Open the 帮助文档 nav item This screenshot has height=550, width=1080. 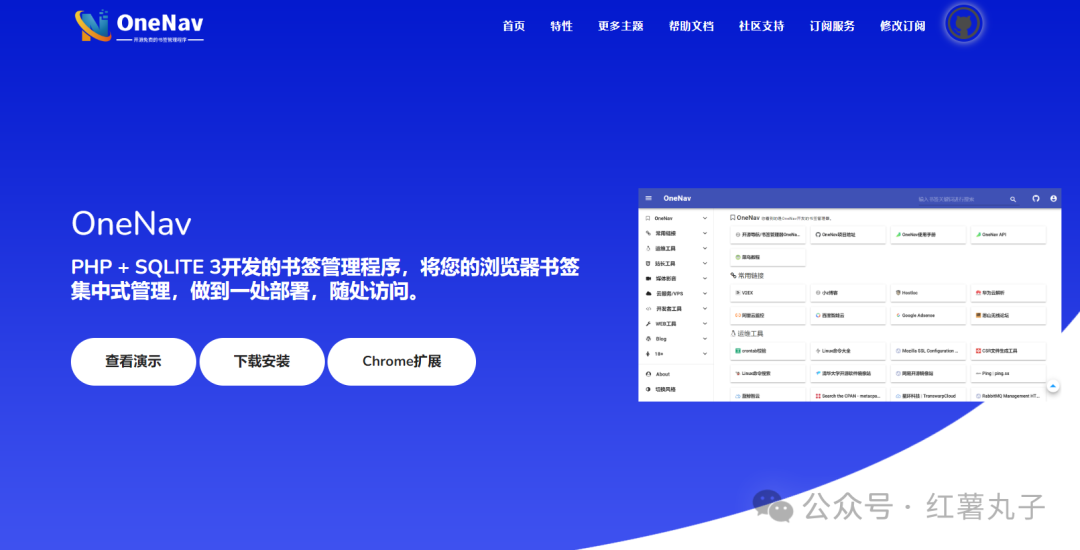691,26
